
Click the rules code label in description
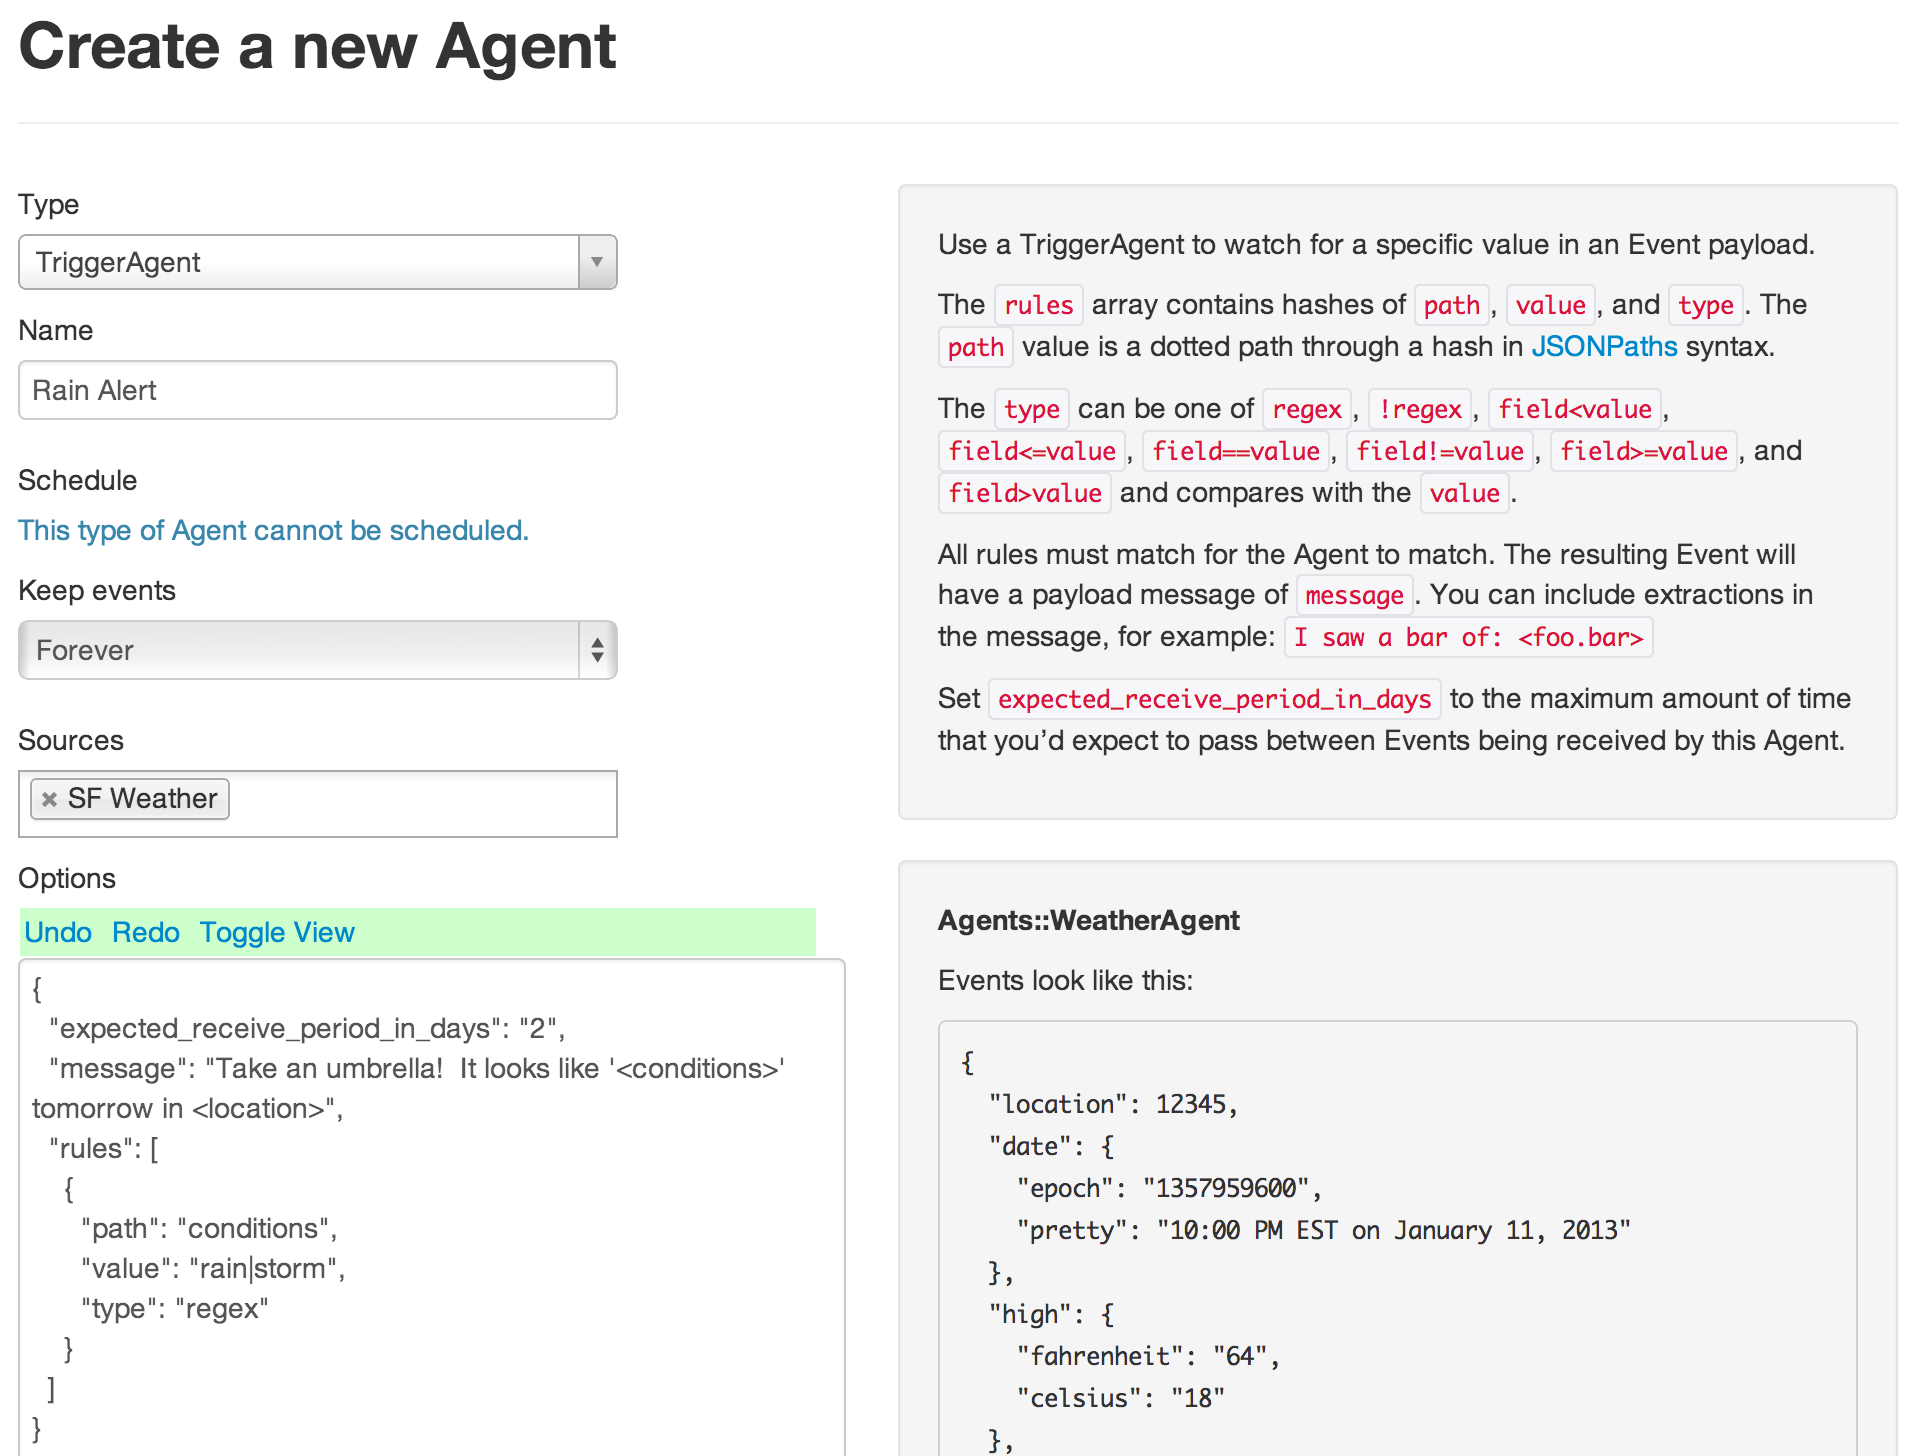pyautogui.click(x=1038, y=305)
